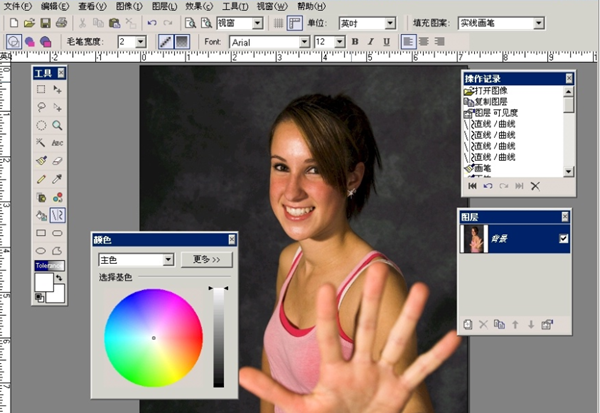Toggle rulers display button
Viewport: 600px width, 413px height.
[295, 23]
